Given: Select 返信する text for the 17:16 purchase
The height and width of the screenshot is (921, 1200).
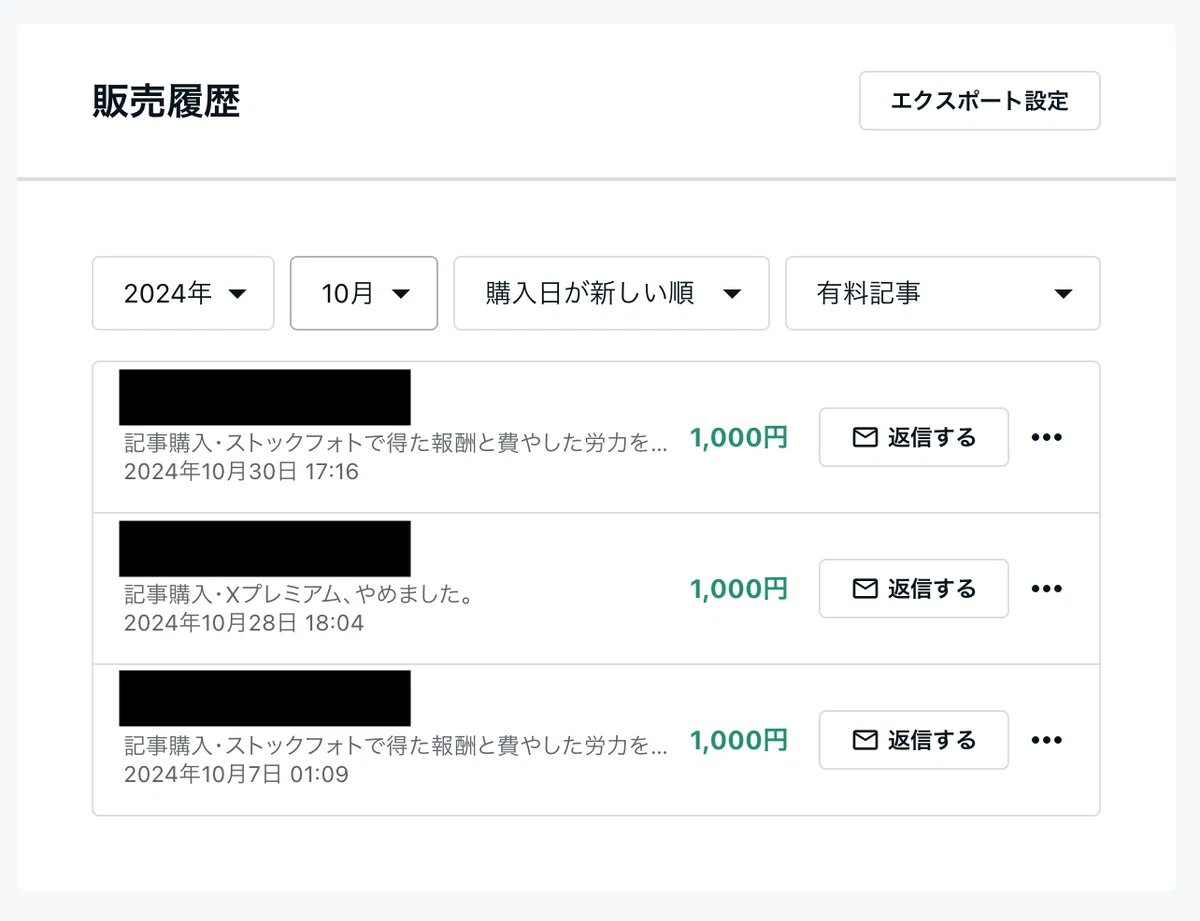Looking at the screenshot, I should (x=932, y=437).
